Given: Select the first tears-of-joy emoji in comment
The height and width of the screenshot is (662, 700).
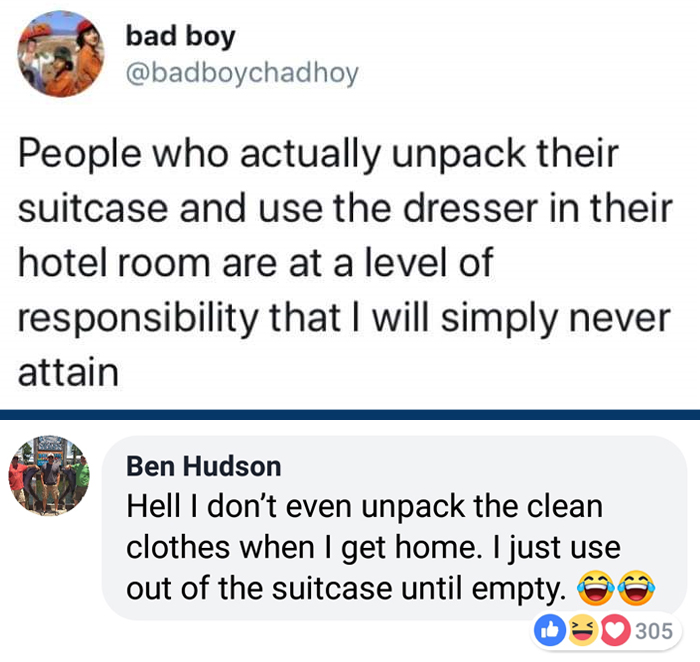Looking at the screenshot, I should point(596,587).
